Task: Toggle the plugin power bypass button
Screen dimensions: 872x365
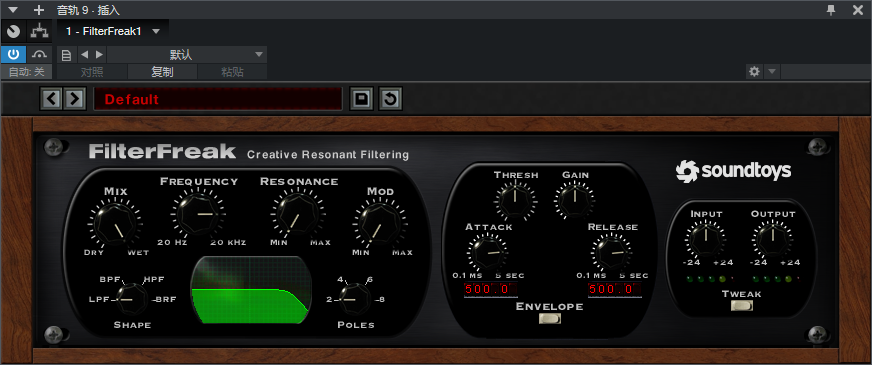Action: pyautogui.click(x=13, y=55)
